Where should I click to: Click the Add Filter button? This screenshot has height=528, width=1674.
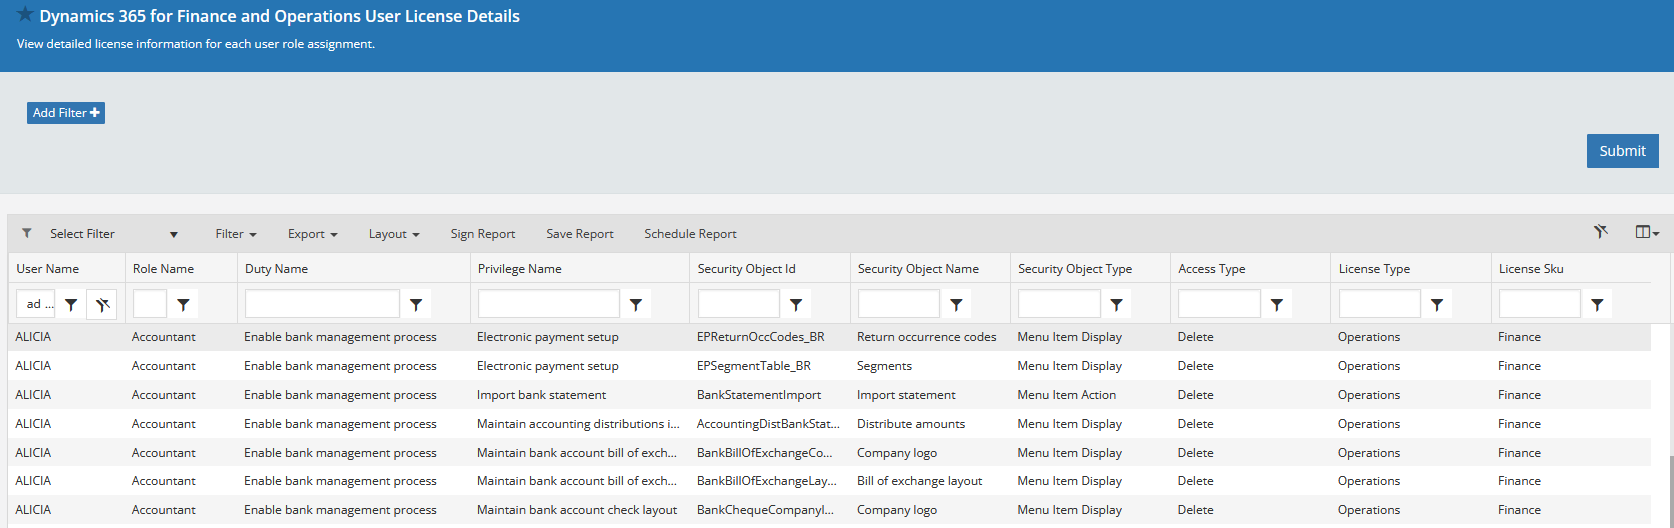point(66,113)
